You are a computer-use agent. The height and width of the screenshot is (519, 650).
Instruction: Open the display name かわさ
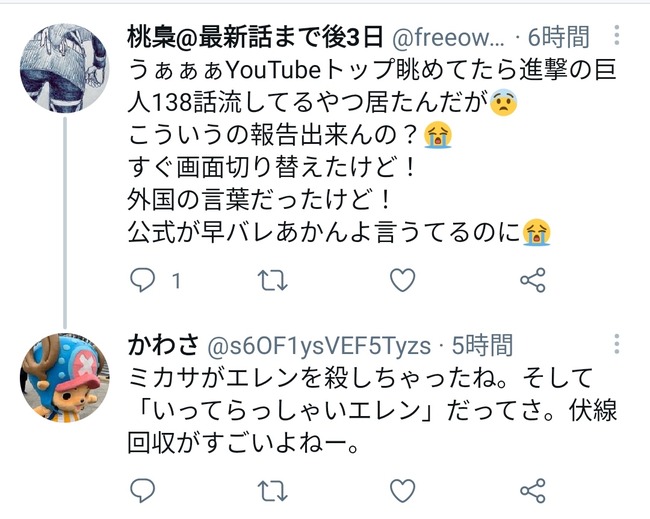[163, 345]
